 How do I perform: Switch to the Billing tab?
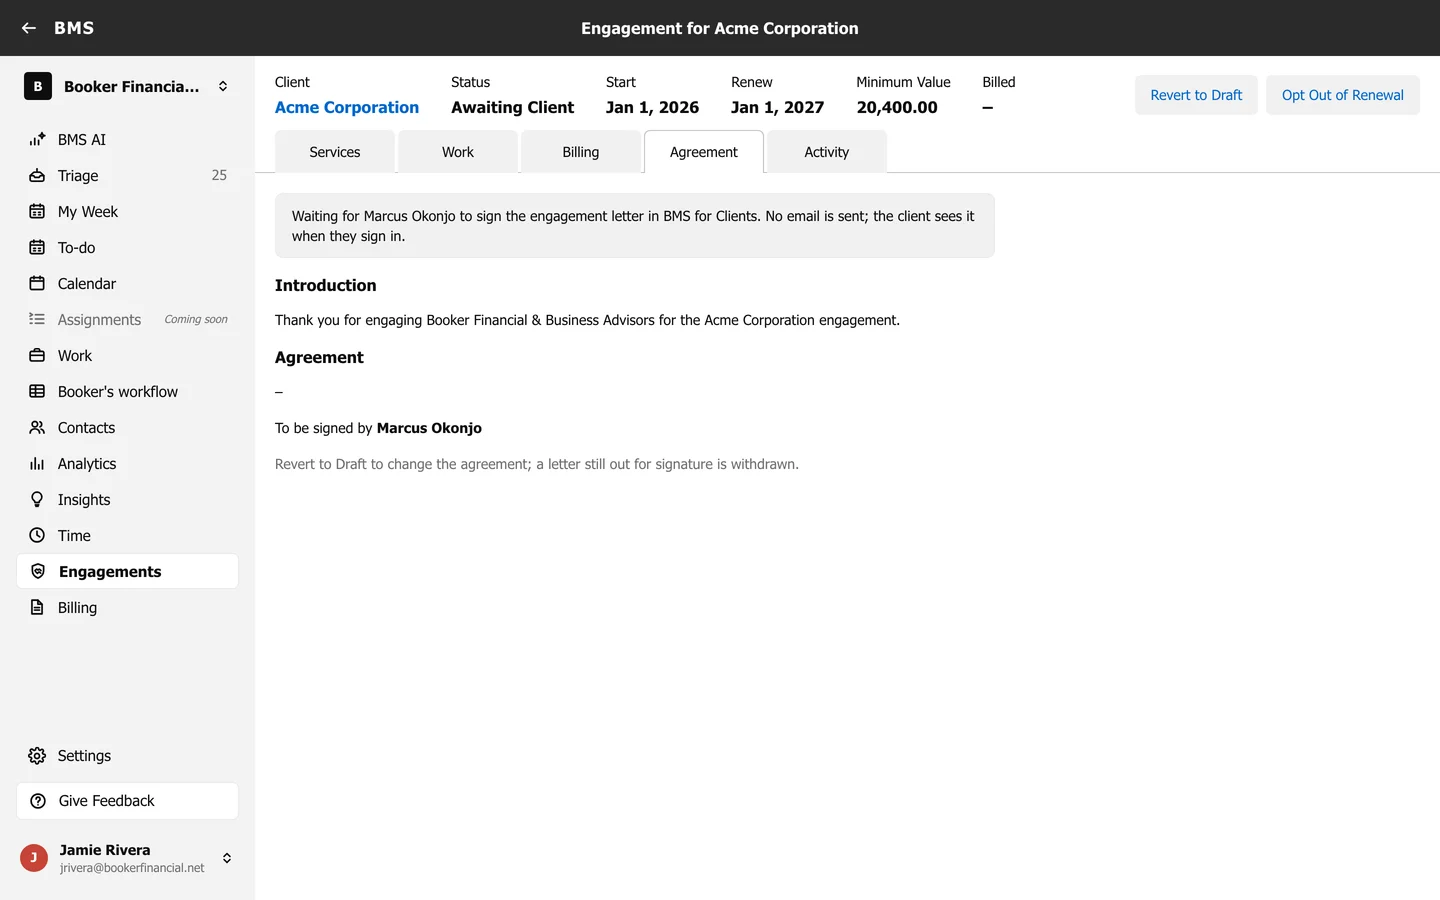click(x=581, y=152)
